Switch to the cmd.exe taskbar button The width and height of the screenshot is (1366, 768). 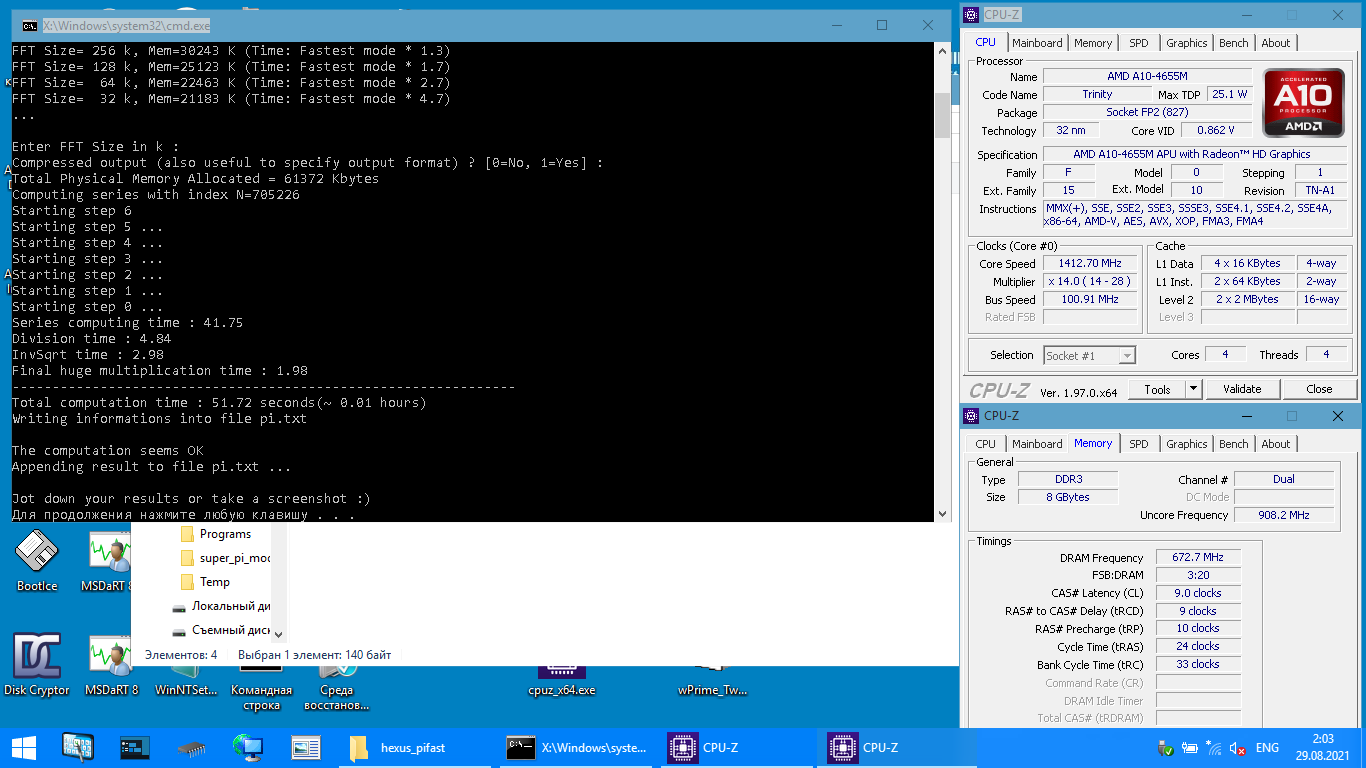[577, 747]
